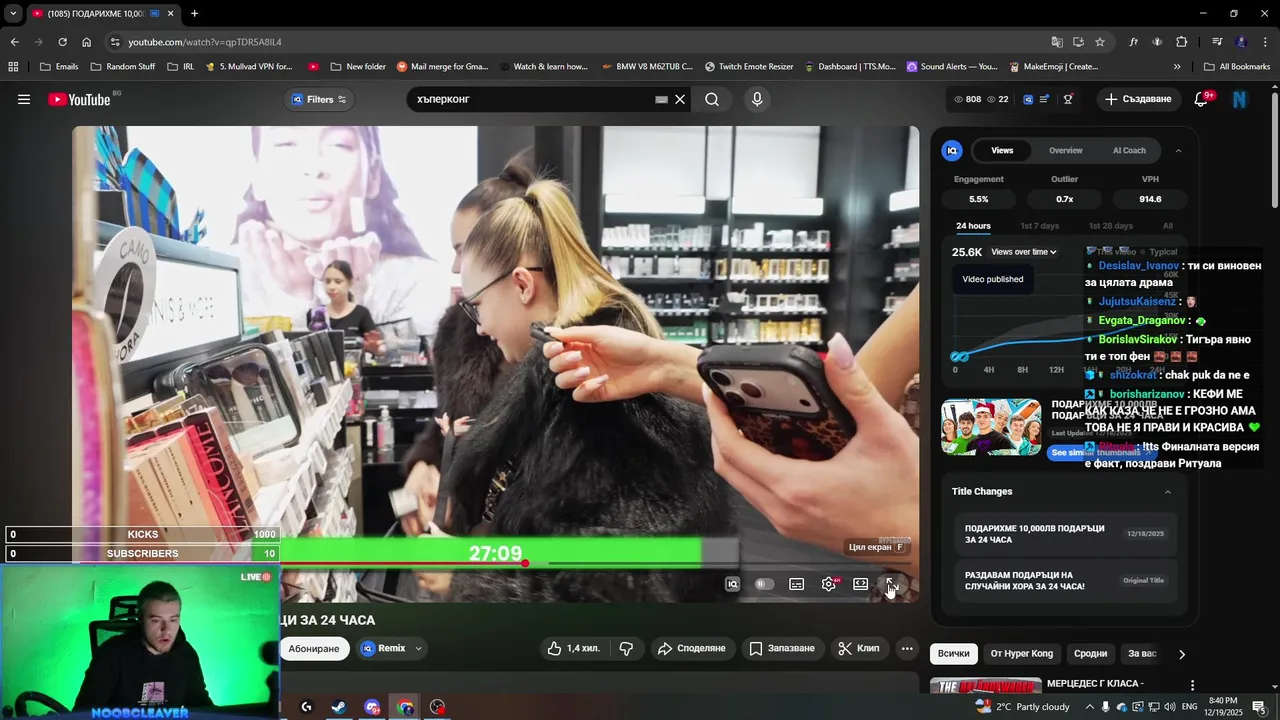Click the vidIQ list icon in header

pos(1044,99)
